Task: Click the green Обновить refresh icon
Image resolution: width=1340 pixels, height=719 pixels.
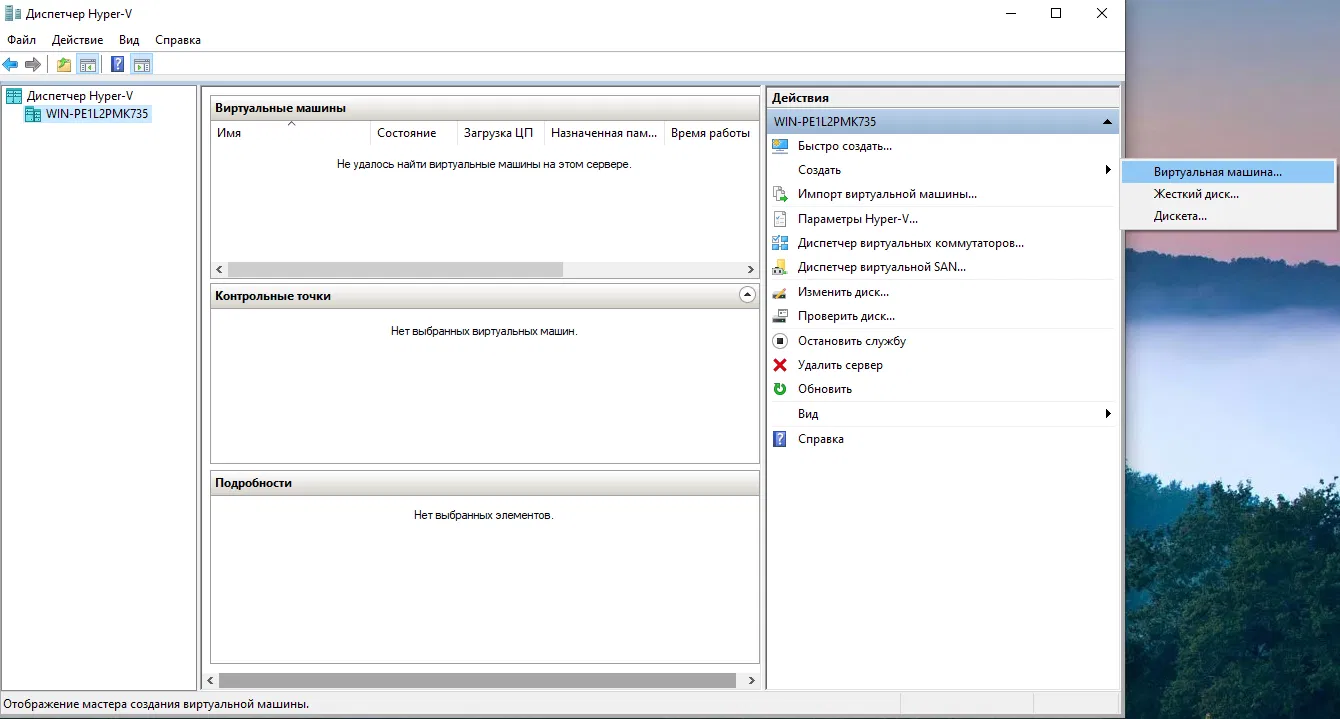Action: [780, 389]
